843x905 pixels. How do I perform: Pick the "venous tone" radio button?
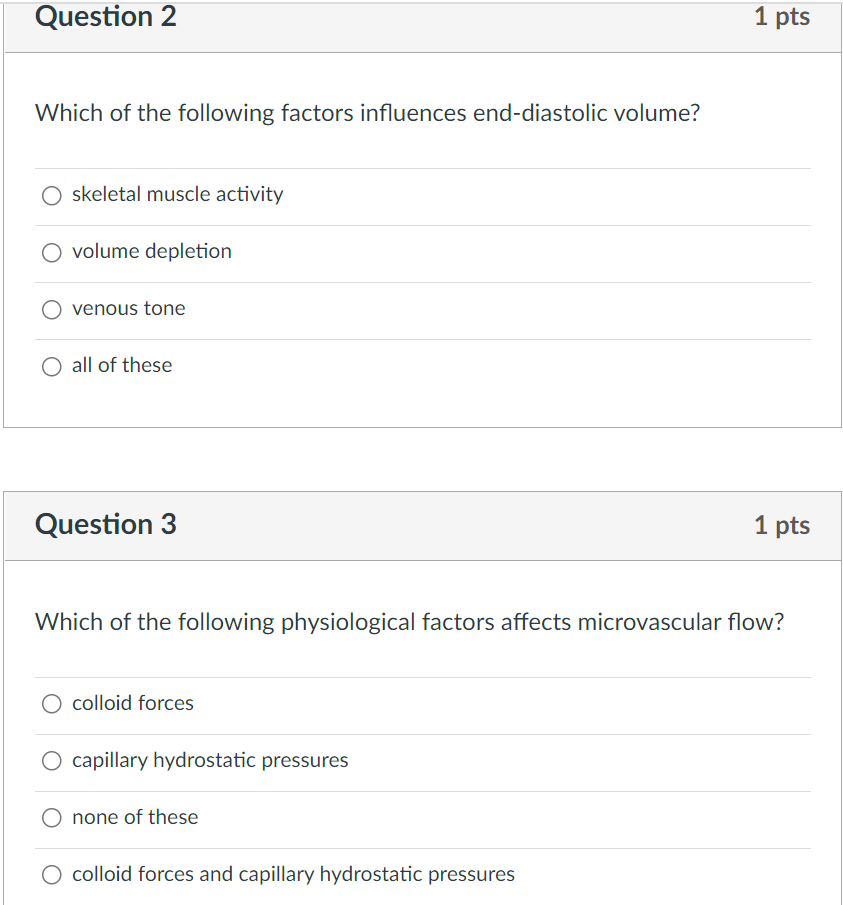[52, 310]
